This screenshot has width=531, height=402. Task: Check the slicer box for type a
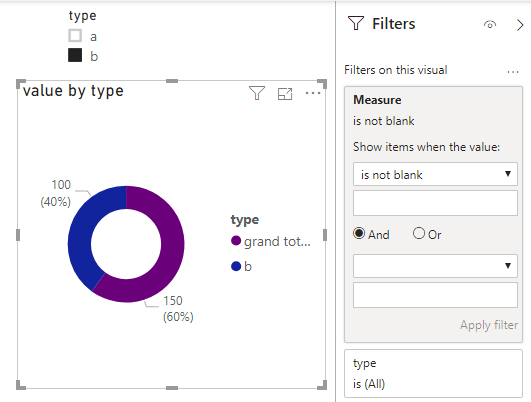tap(75, 36)
